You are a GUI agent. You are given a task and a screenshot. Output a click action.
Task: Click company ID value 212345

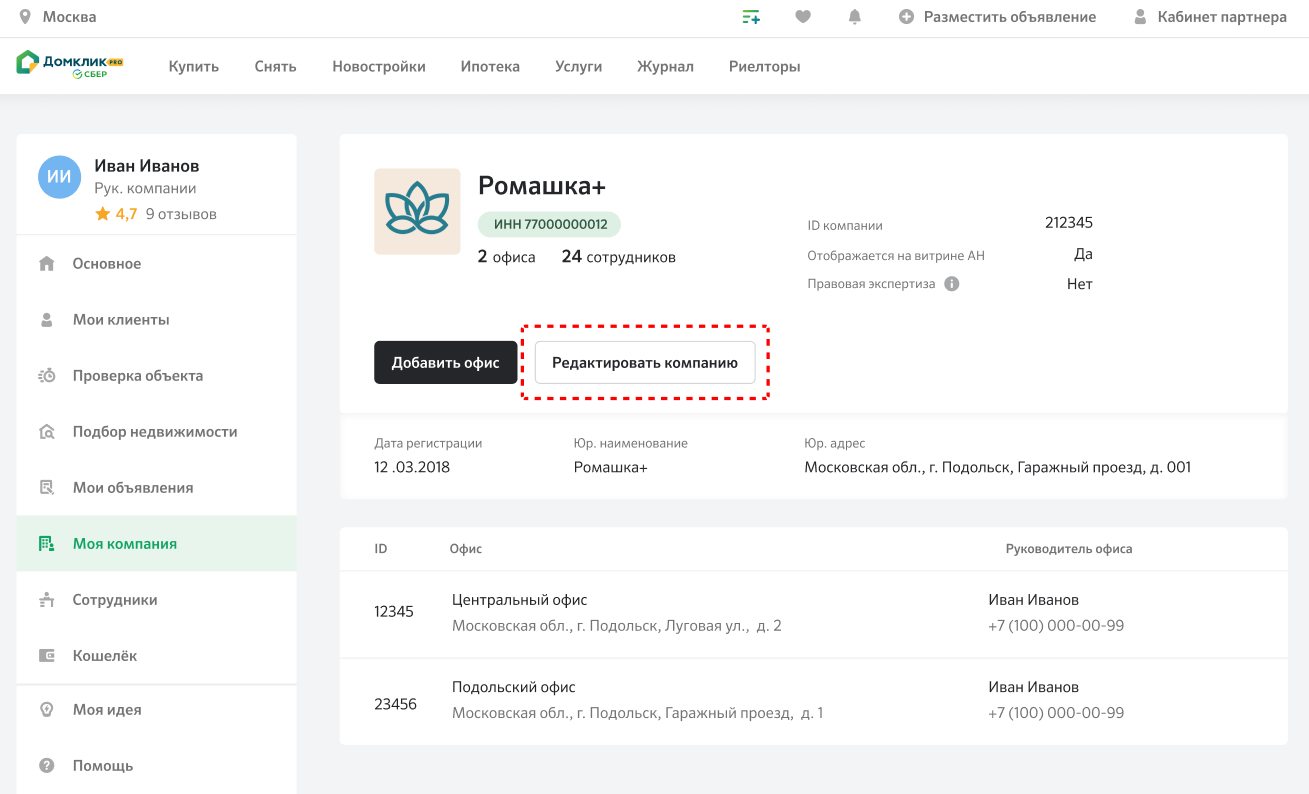coord(1069,223)
